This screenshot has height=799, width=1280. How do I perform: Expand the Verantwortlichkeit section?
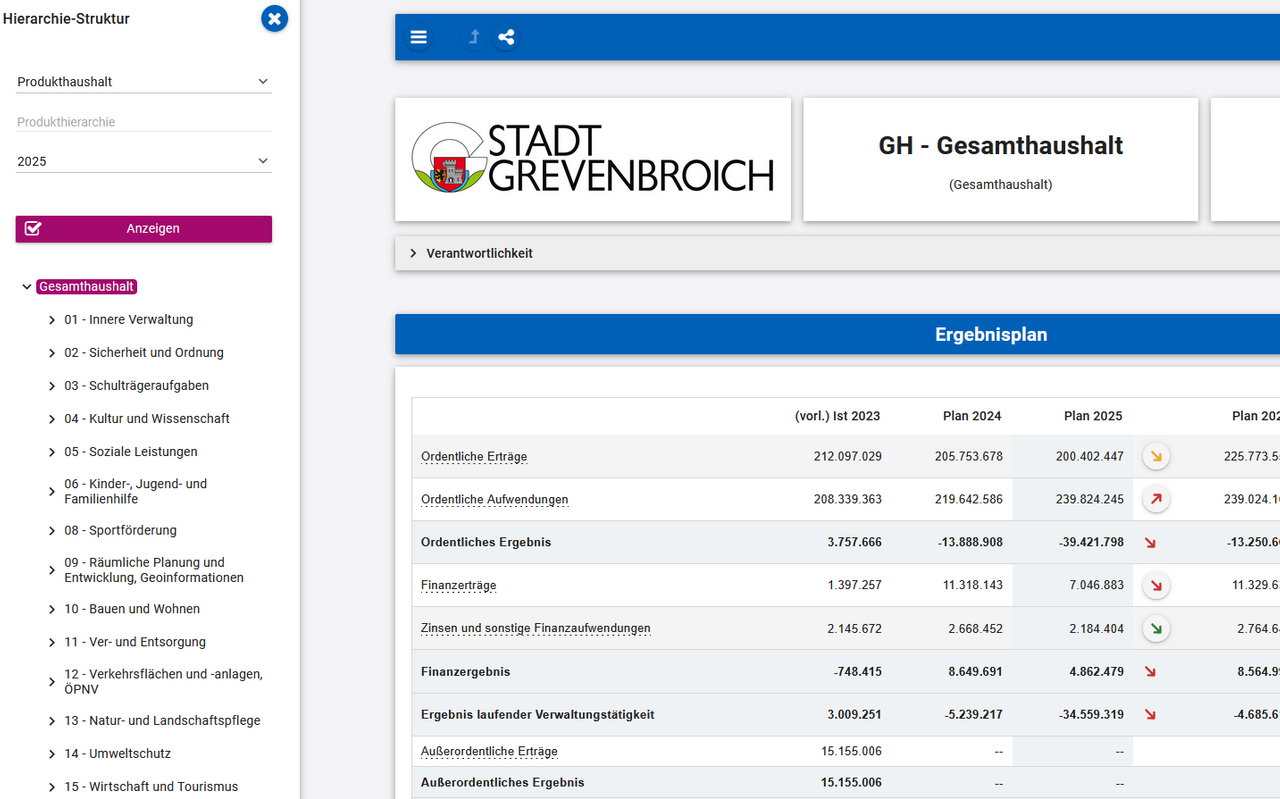413,253
